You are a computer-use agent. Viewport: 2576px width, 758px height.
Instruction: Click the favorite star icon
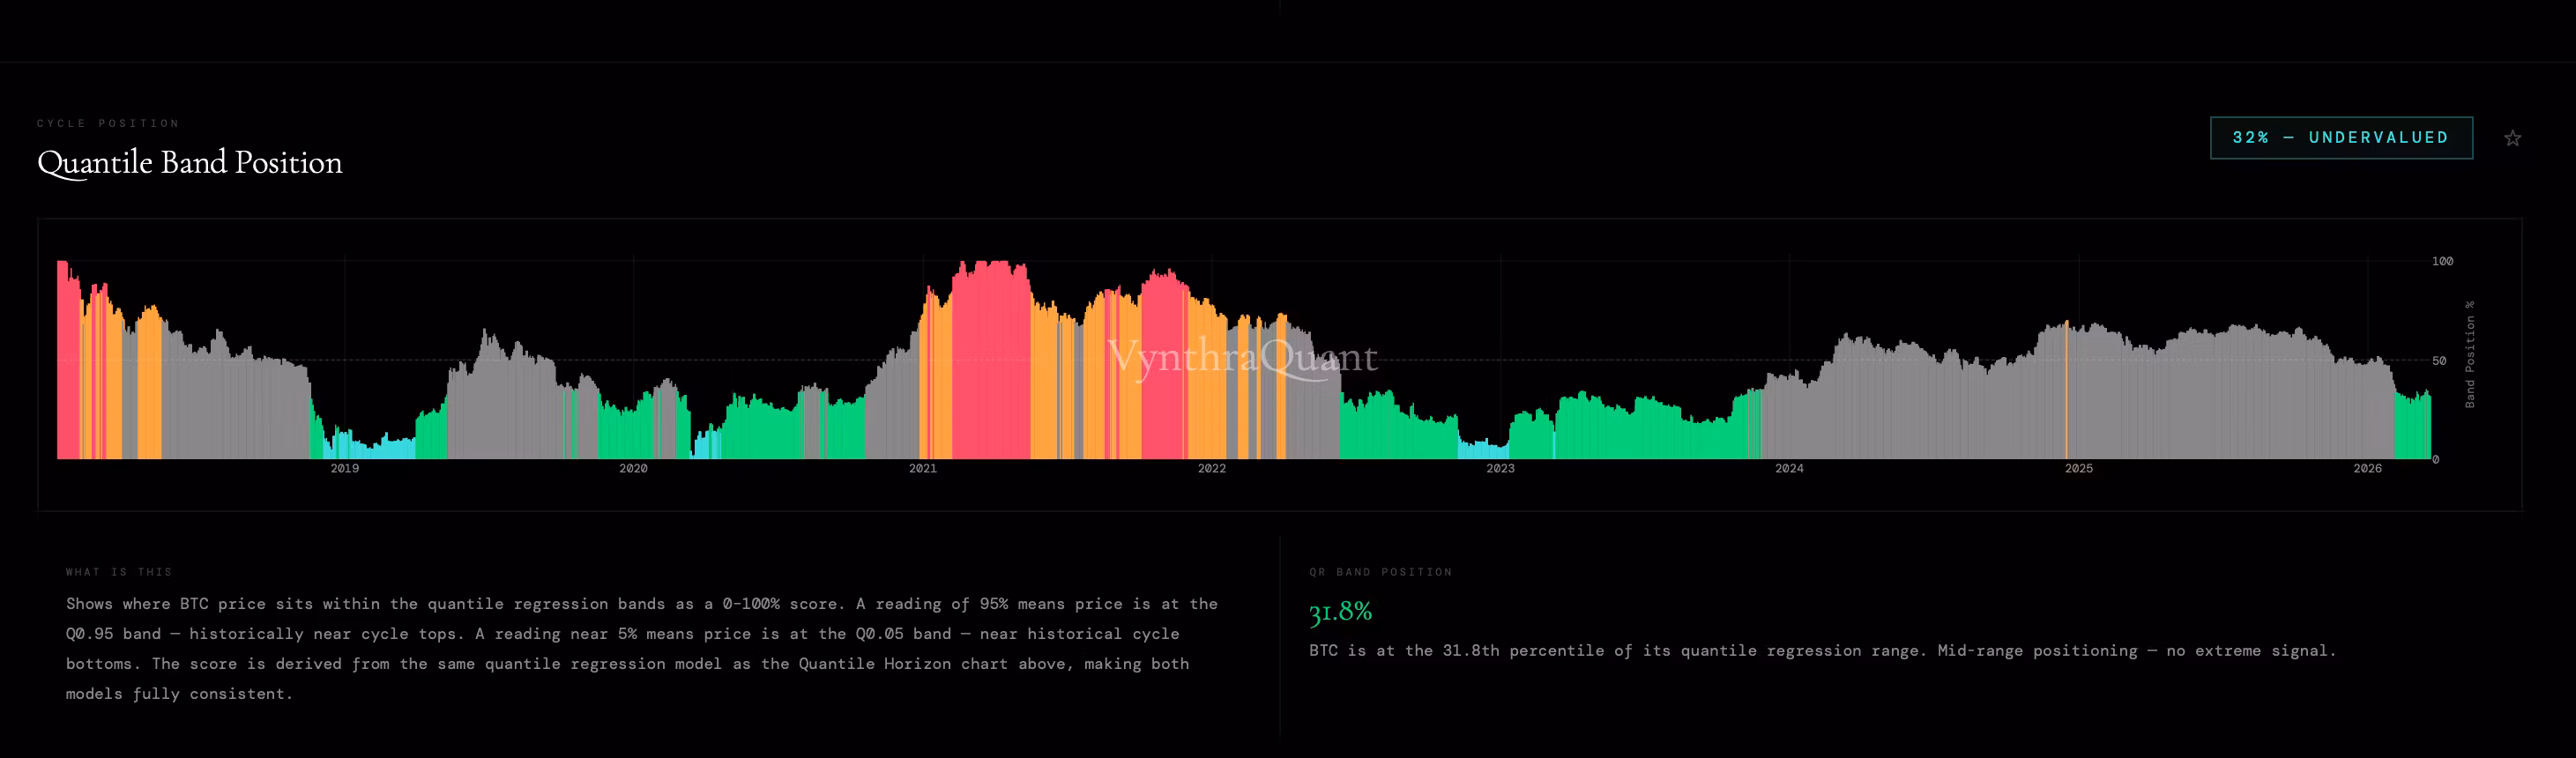[x=2512, y=138]
